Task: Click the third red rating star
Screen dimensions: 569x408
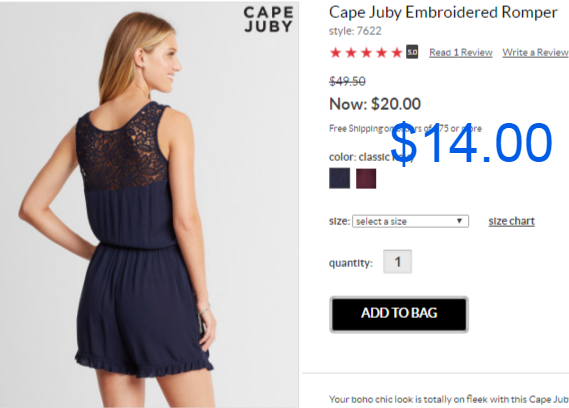Action: click(x=367, y=53)
